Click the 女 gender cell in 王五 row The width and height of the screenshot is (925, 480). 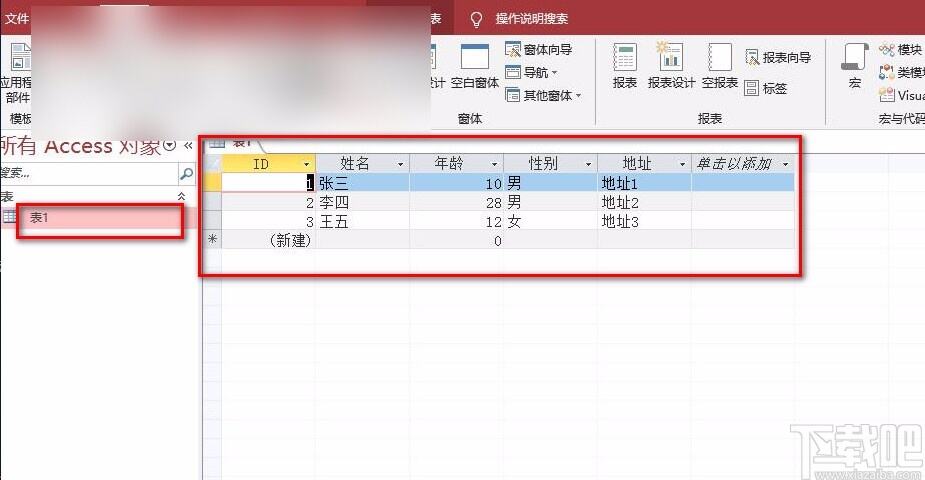[x=550, y=222]
